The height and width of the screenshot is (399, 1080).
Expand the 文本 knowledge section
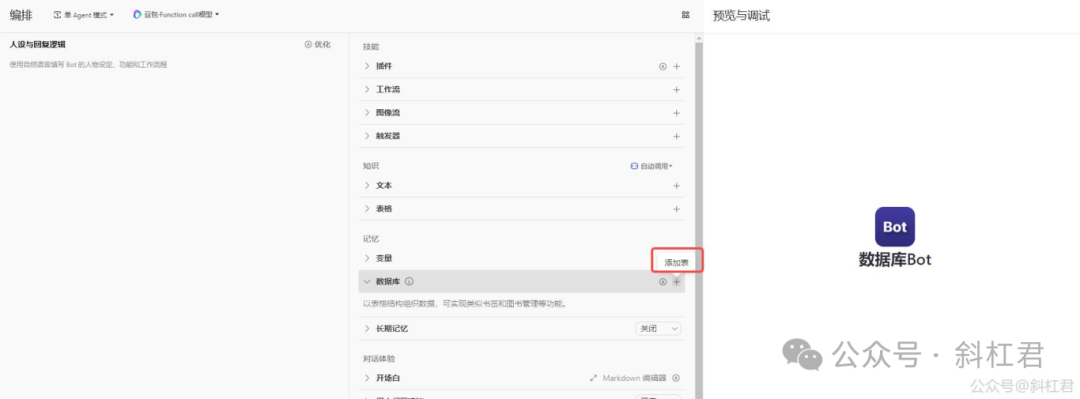click(x=367, y=186)
